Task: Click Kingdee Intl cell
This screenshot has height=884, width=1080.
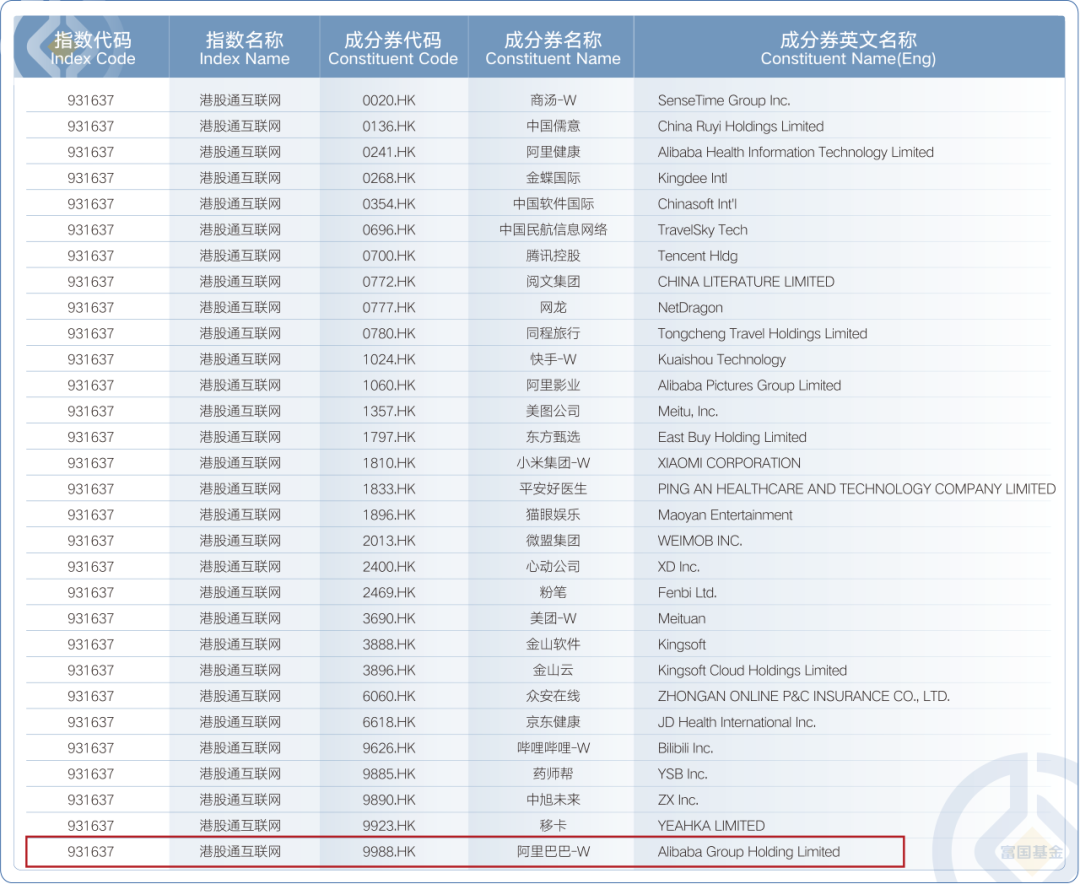Action: pyautogui.click(x=692, y=178)
